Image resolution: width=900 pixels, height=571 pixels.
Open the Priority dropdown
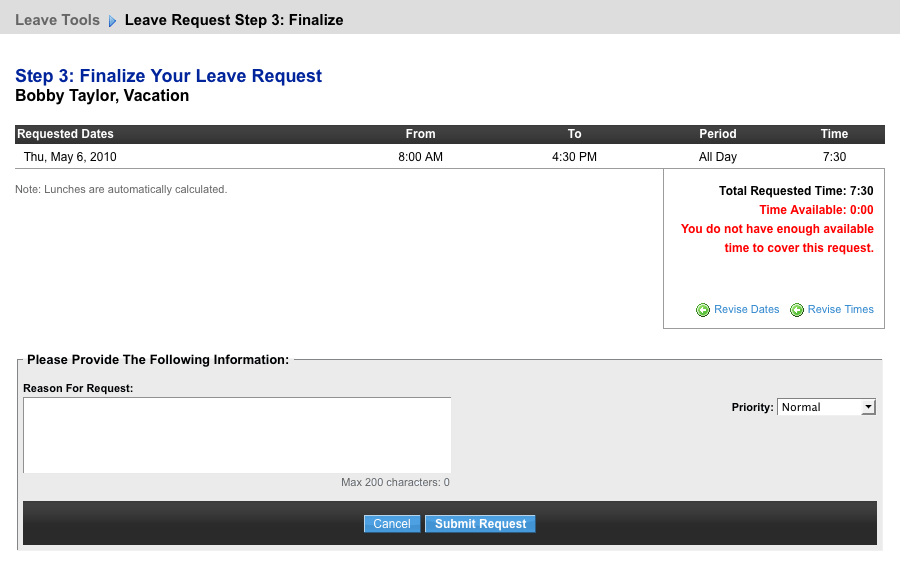pos(826,407)
